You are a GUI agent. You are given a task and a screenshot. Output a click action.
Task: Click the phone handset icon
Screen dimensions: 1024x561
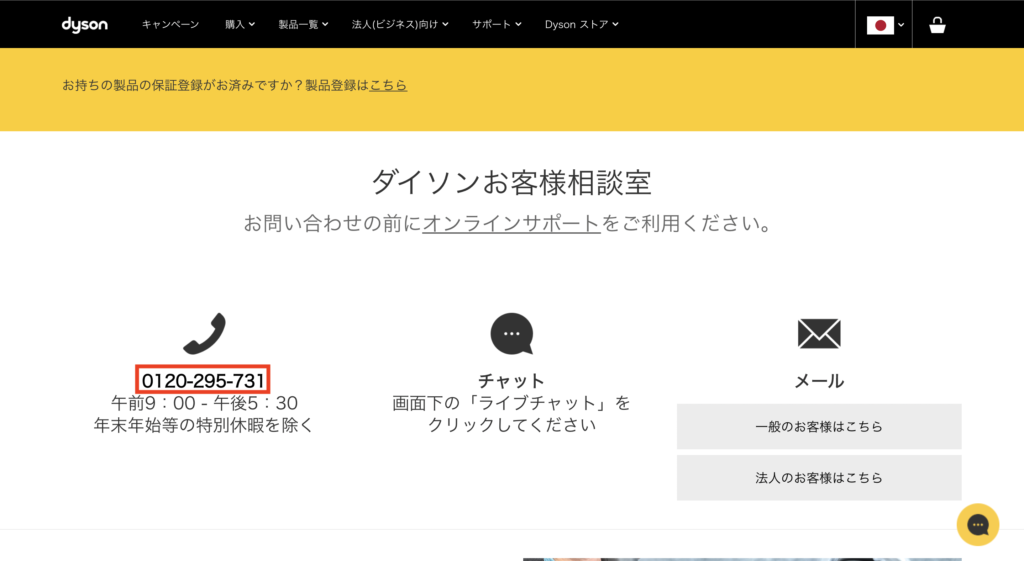tap(204, 333)
